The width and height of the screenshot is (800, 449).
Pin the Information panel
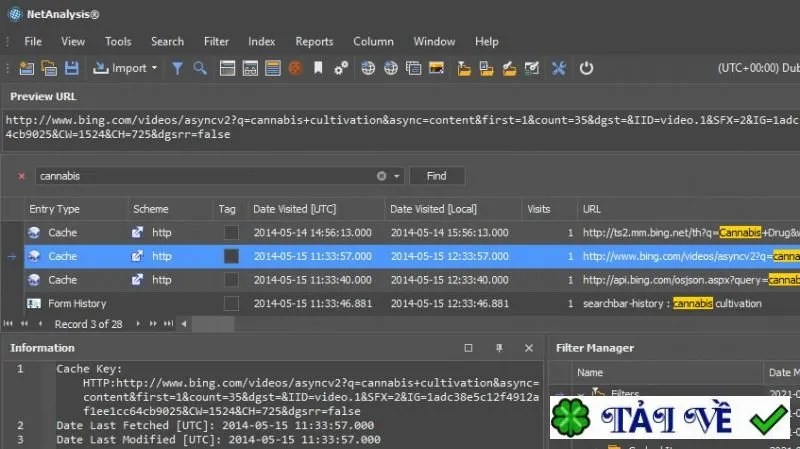click(499, 348)
